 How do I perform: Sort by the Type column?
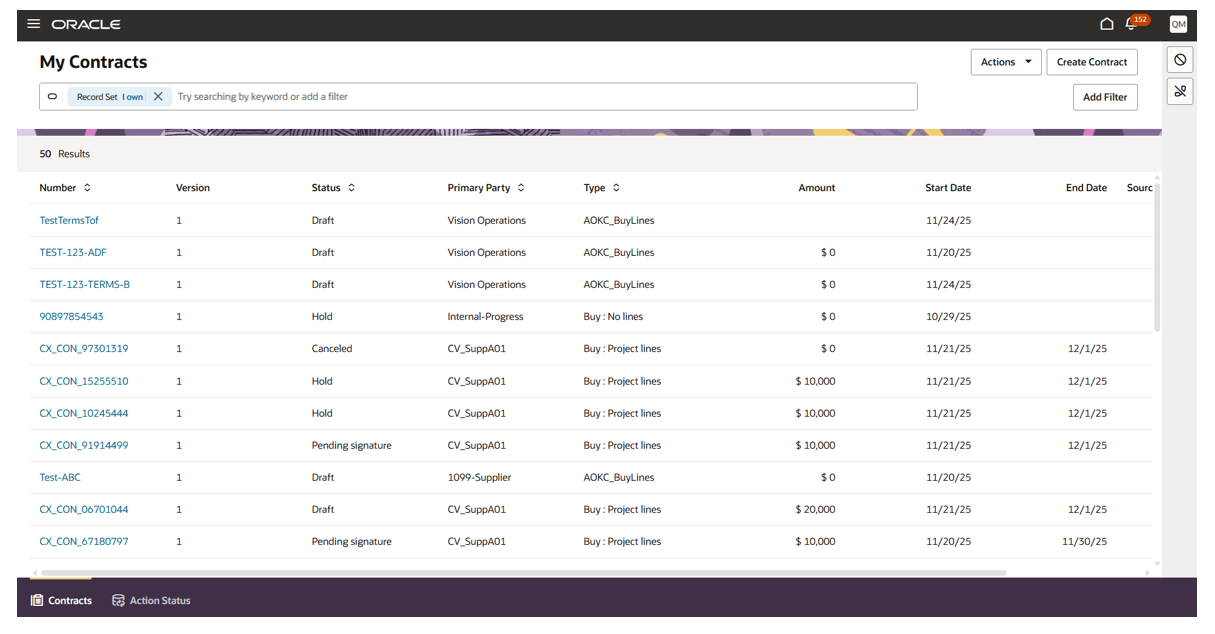point(616,188)
